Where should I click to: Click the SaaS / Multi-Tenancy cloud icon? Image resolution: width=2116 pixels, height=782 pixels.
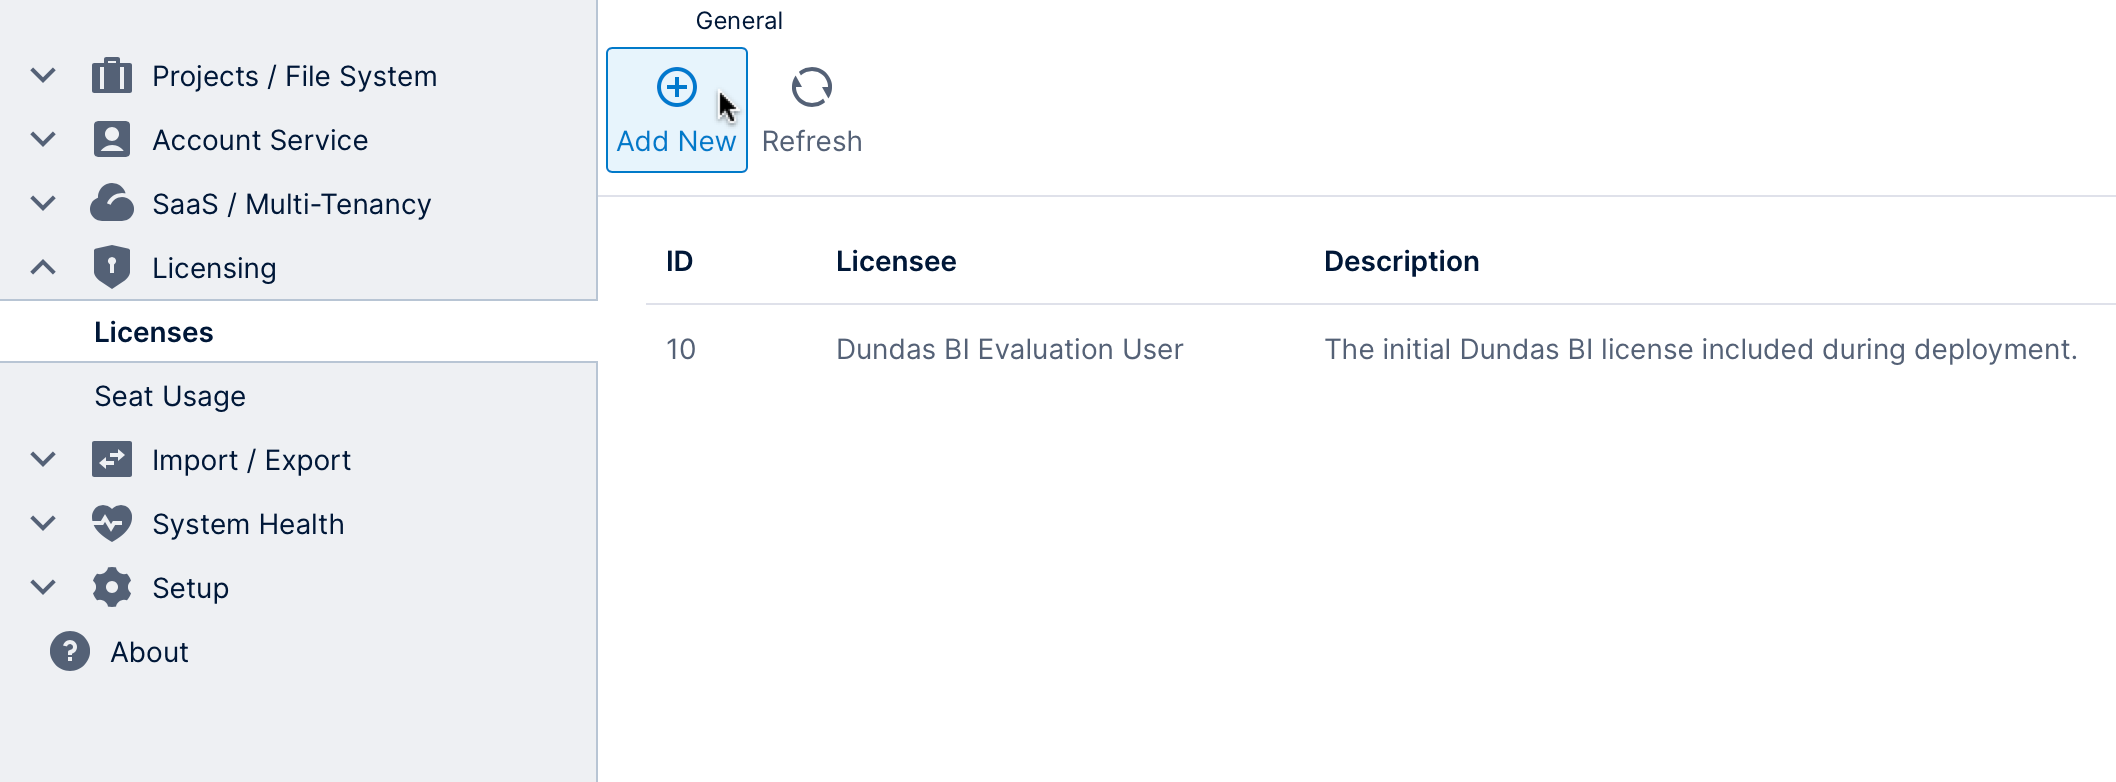(112, 203)
